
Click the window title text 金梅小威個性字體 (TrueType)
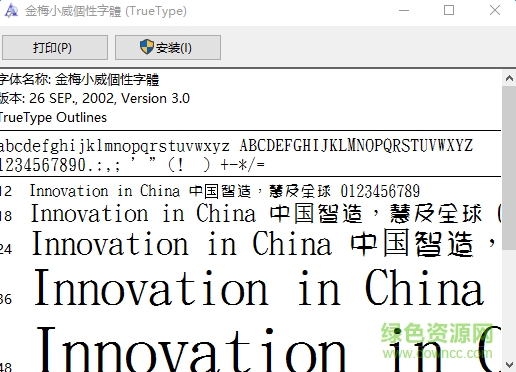106,11
